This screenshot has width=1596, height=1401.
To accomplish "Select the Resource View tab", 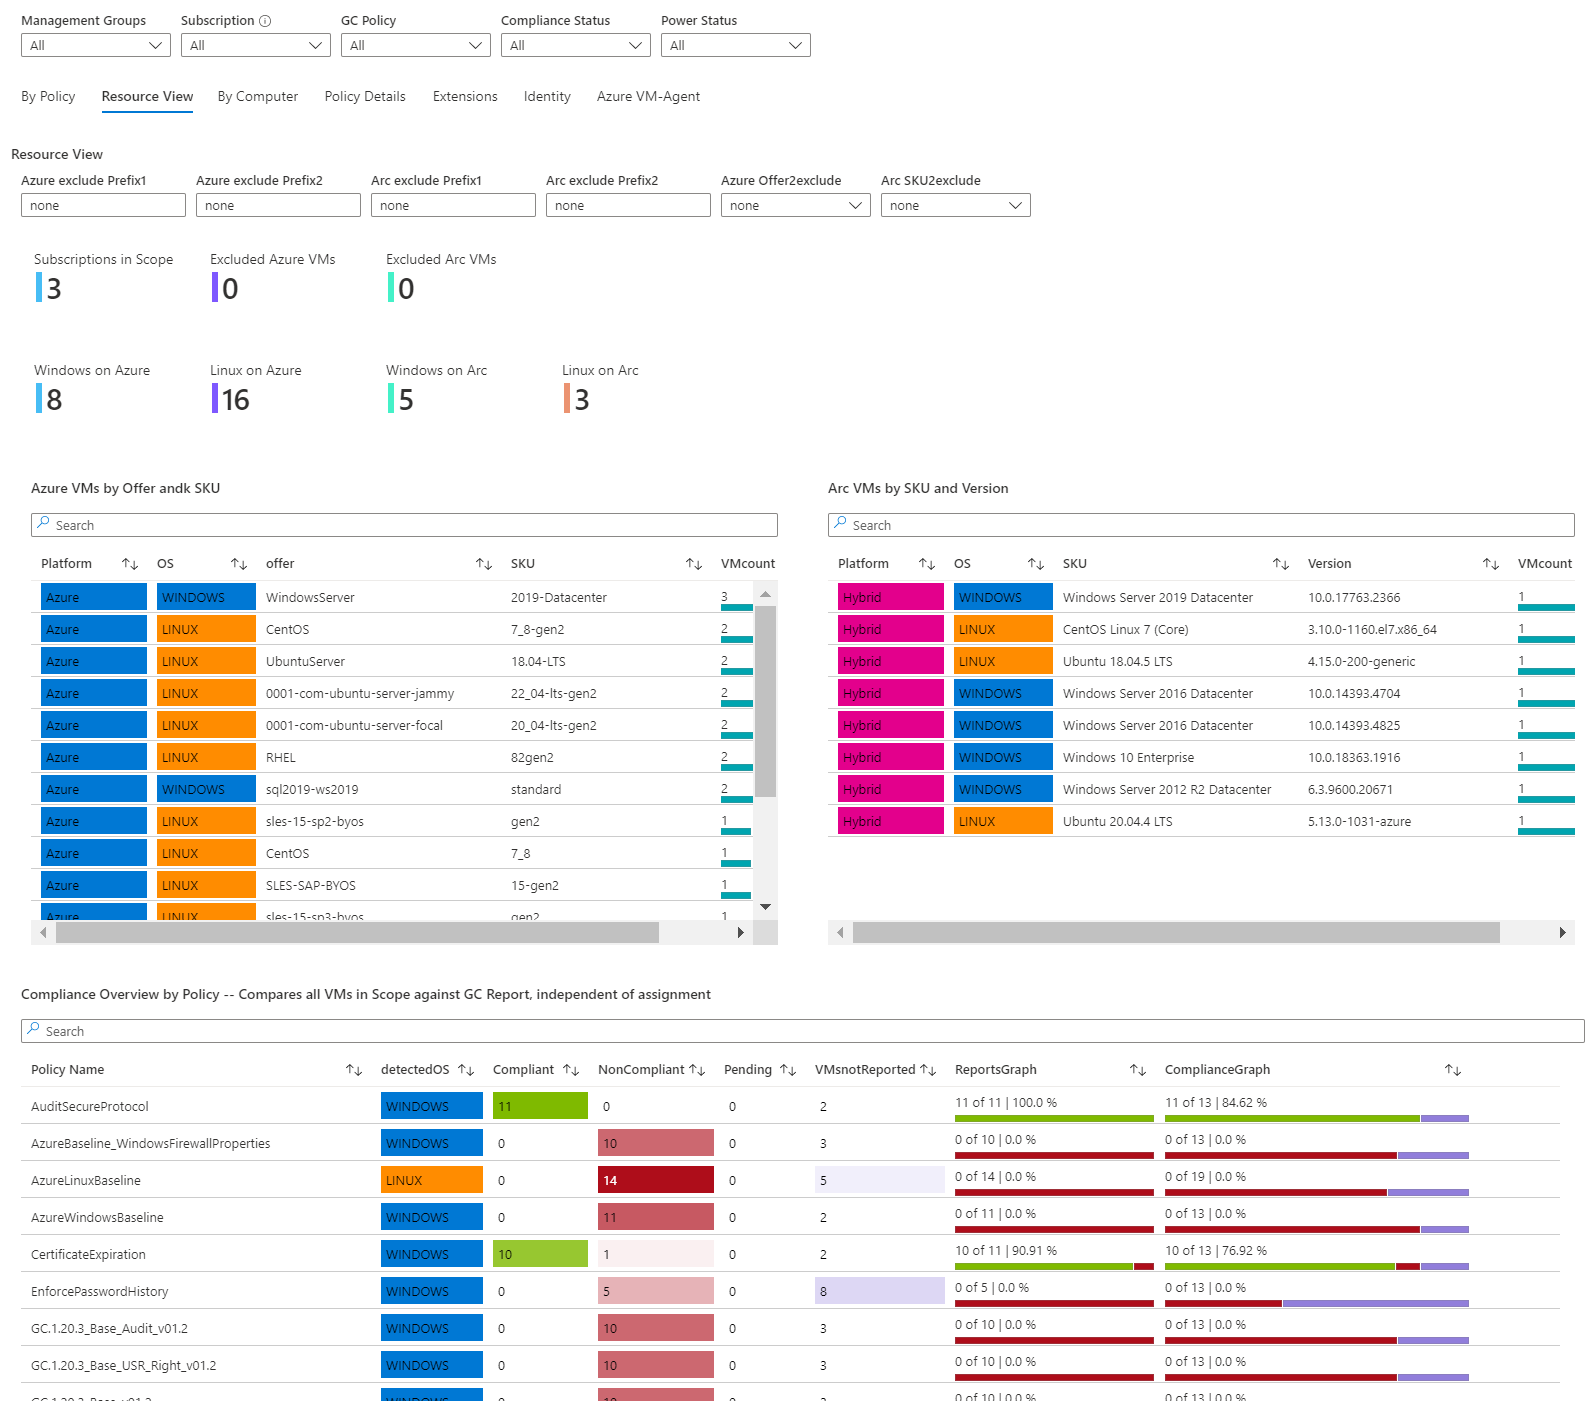I will point(147,97).
